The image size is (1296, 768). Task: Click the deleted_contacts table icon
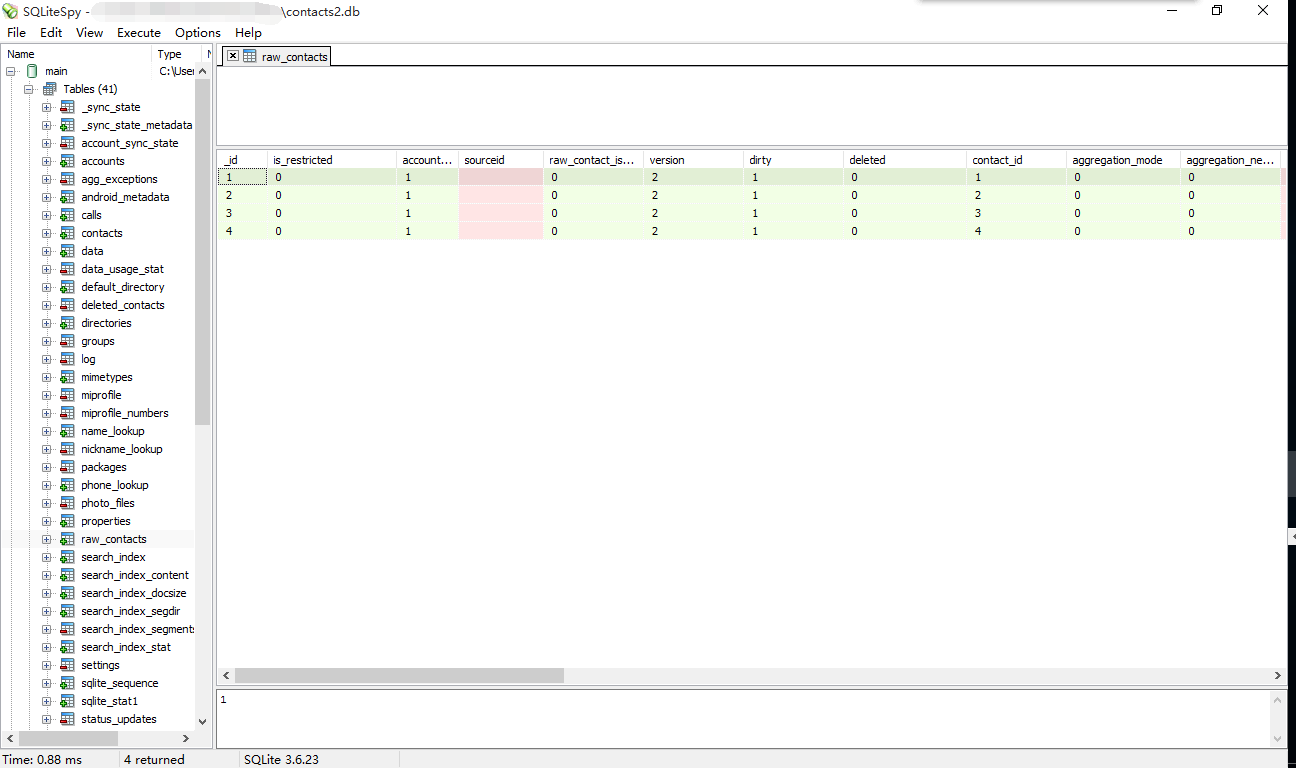tap(67, 305)
